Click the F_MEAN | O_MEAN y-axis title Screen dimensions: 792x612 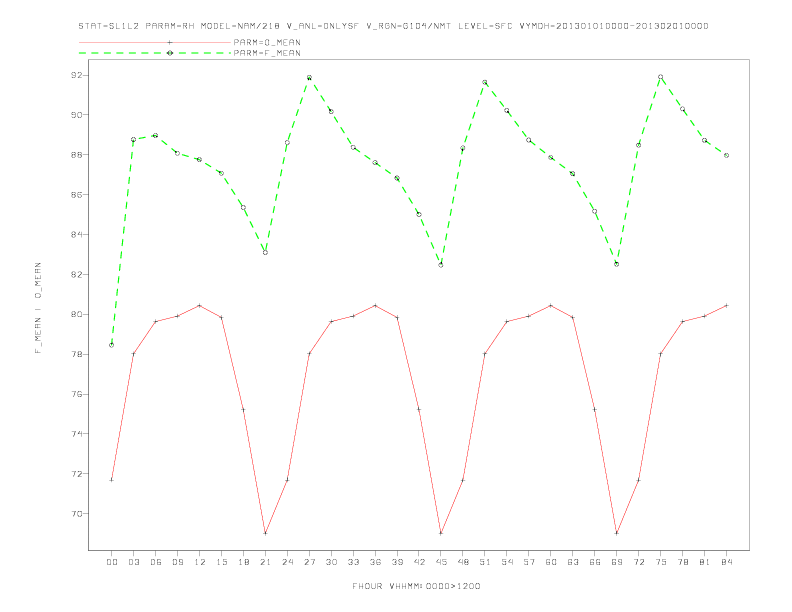click(38, 308)
